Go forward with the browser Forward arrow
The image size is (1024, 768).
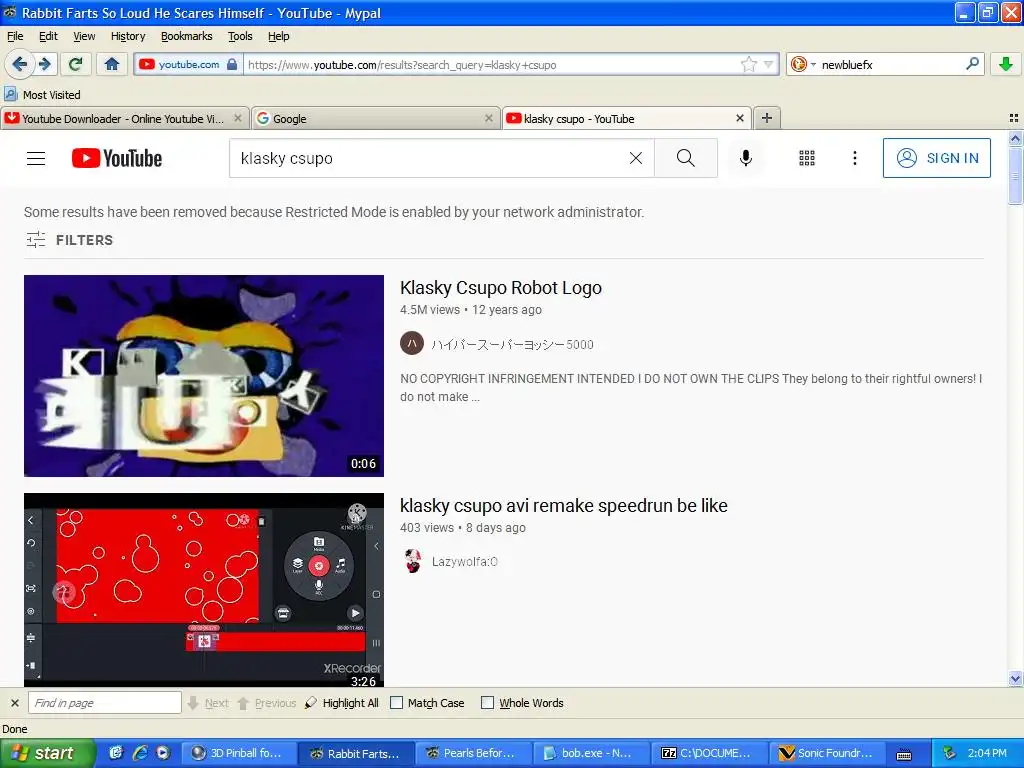[x=44, y=64]
